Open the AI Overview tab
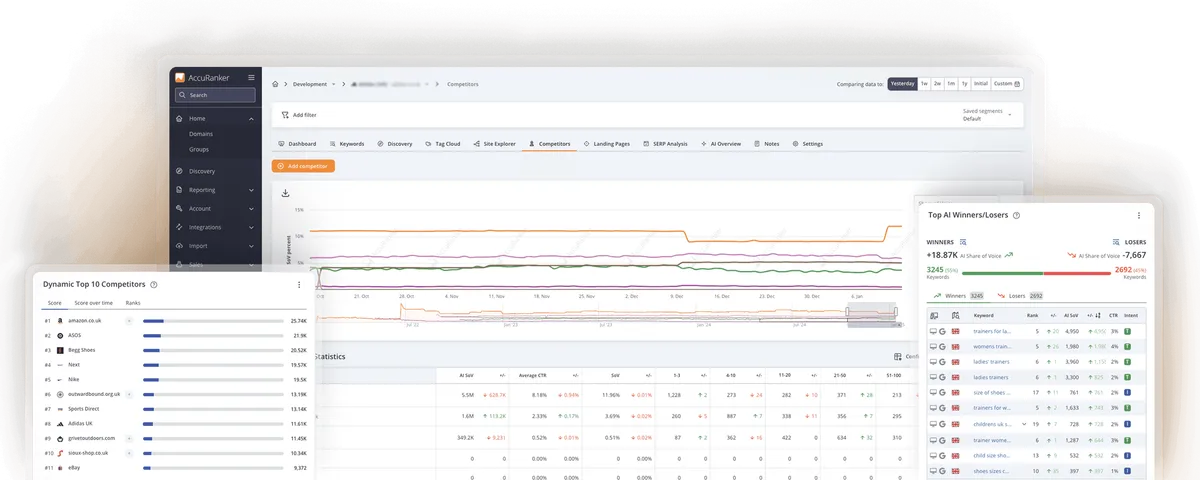This screenshot has width=1200, height=480. point(720,144)
